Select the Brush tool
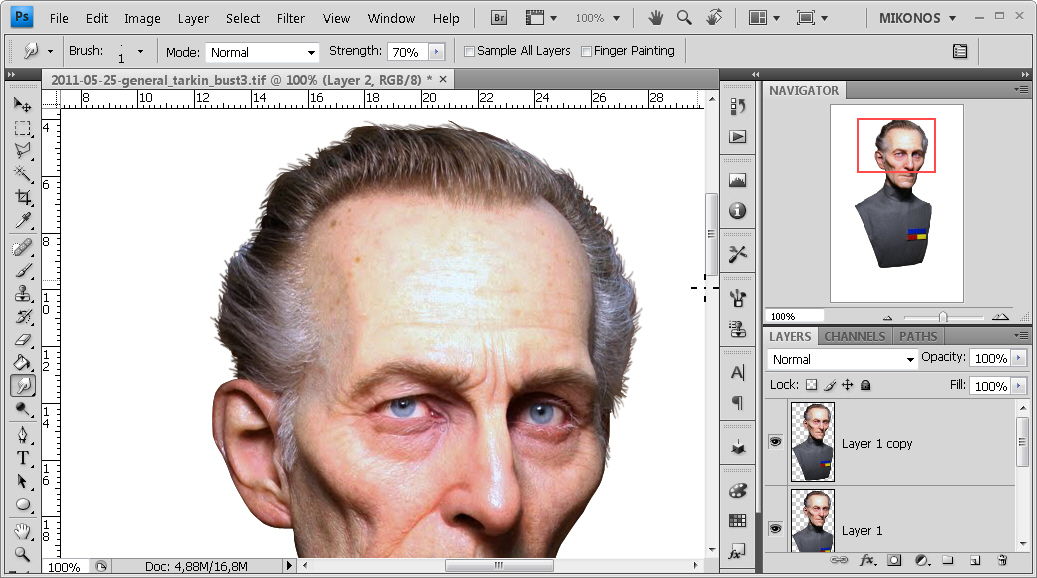The width and height of the screenshot is (1037, 578). 22,270
